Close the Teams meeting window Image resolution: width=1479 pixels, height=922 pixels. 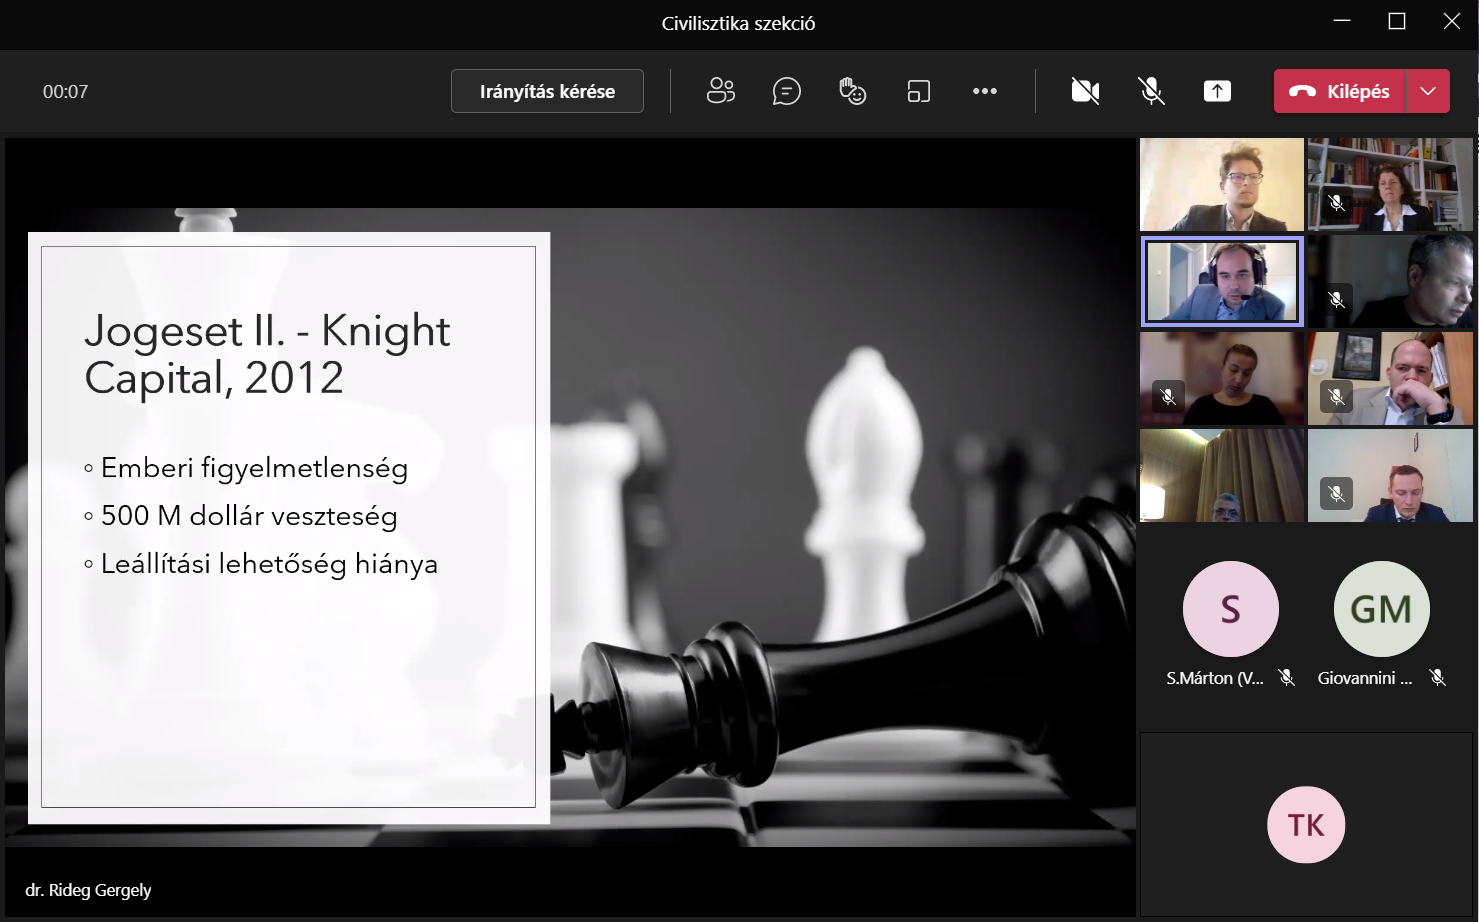click(1452, 22)
